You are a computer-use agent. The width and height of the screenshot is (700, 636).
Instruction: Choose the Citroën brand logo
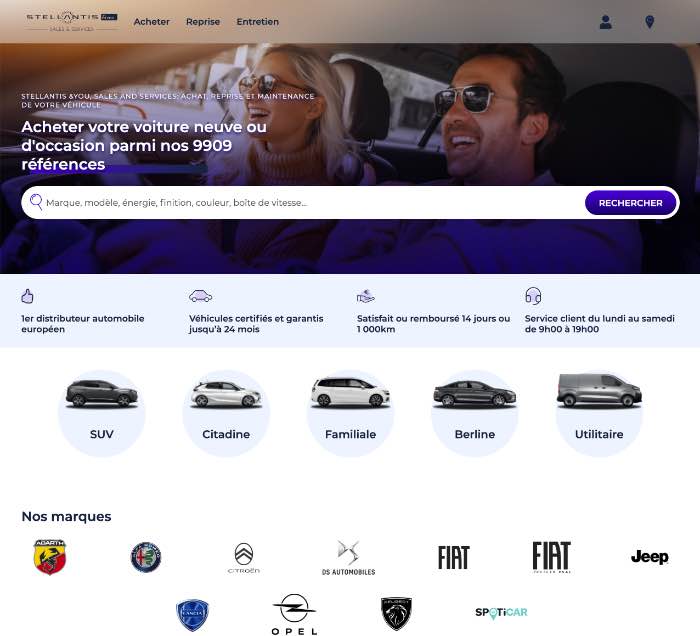(x=244, y=558)
